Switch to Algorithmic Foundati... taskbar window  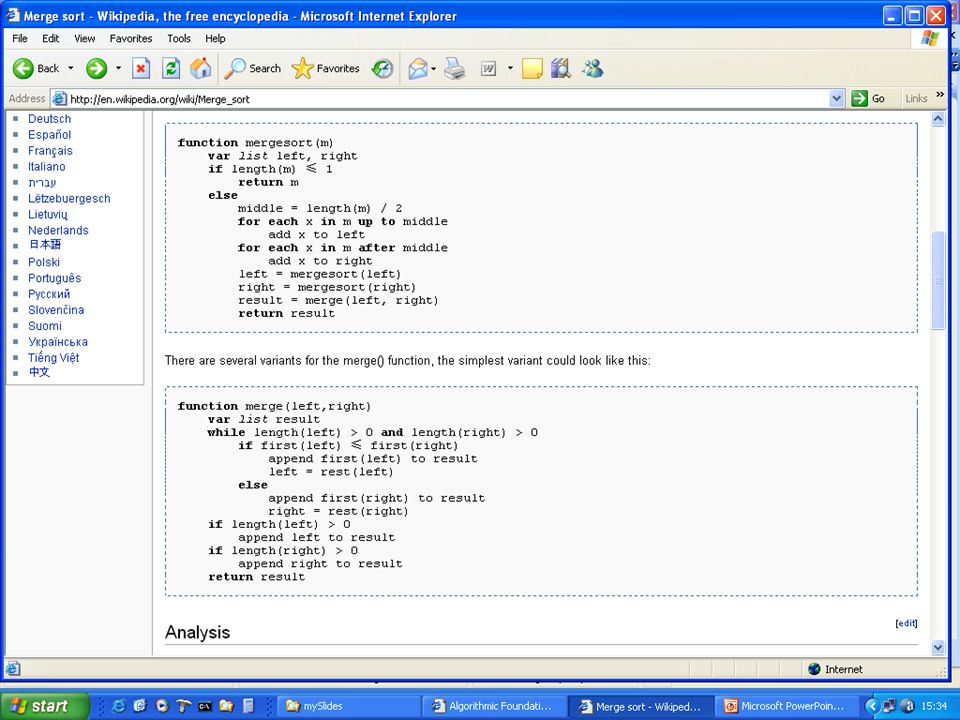(493, 706)
